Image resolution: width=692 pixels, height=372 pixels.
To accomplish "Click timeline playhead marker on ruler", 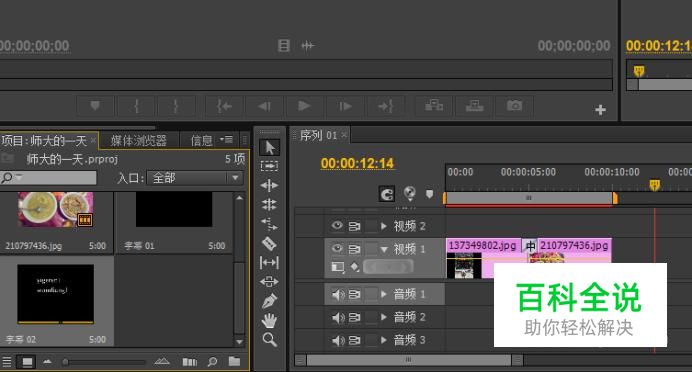I will pyautogui.click(x=654, y=184).
